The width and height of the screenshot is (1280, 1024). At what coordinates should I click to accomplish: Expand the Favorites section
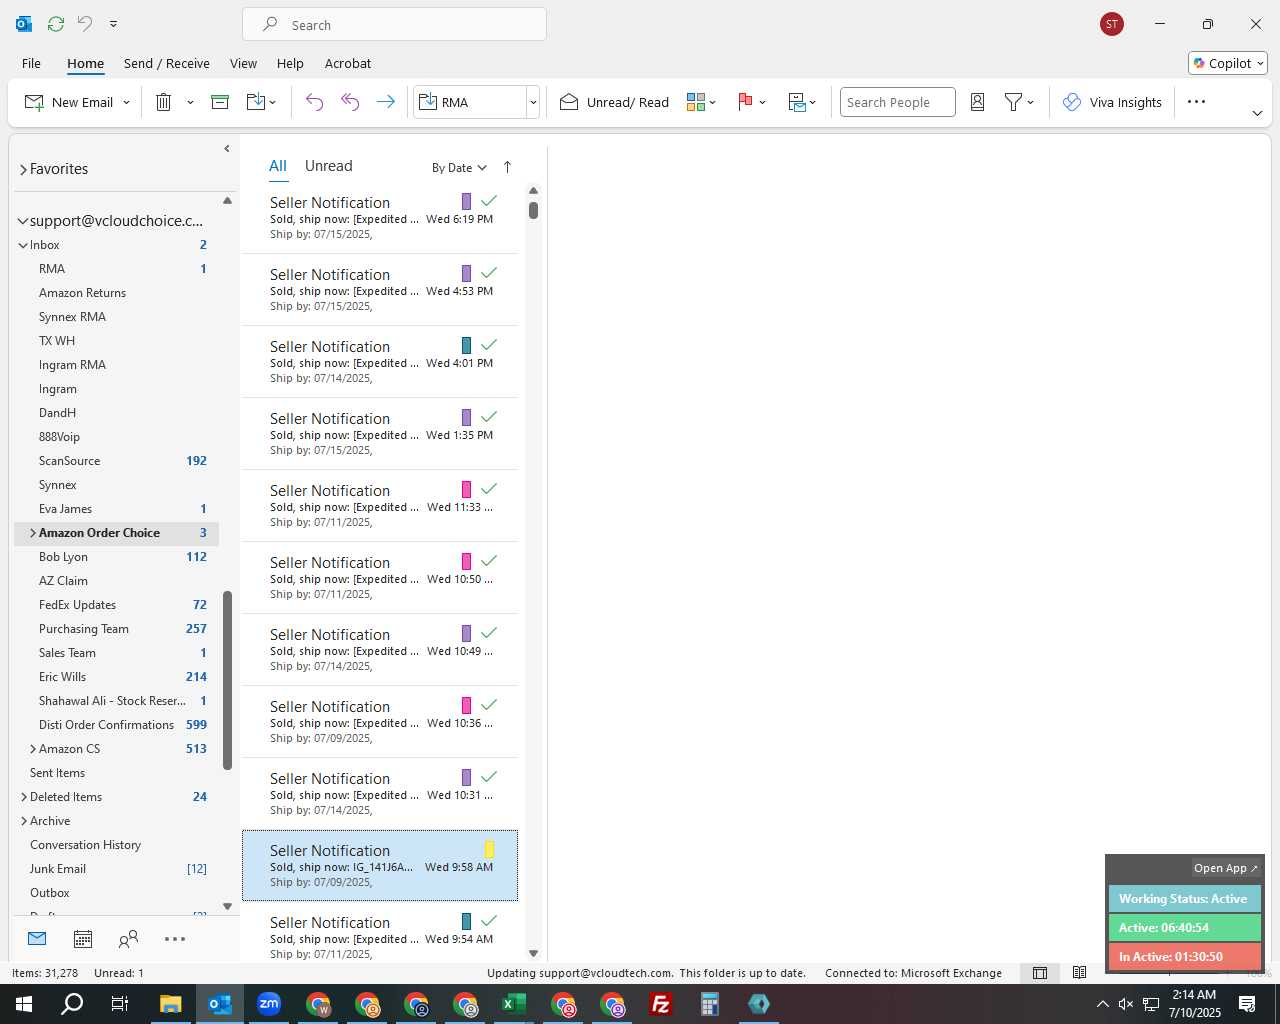[23, 169]
